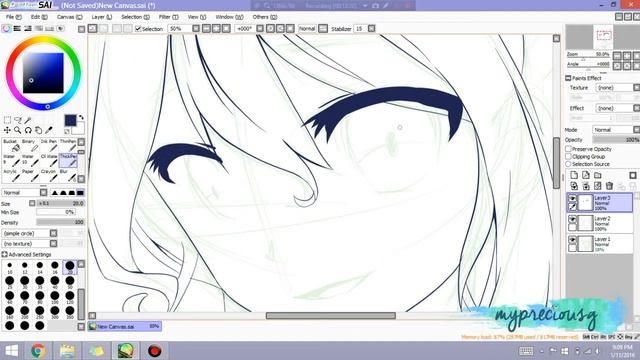Select the Move tool
This screenshot has height=360, width=640.
(7, 130)
